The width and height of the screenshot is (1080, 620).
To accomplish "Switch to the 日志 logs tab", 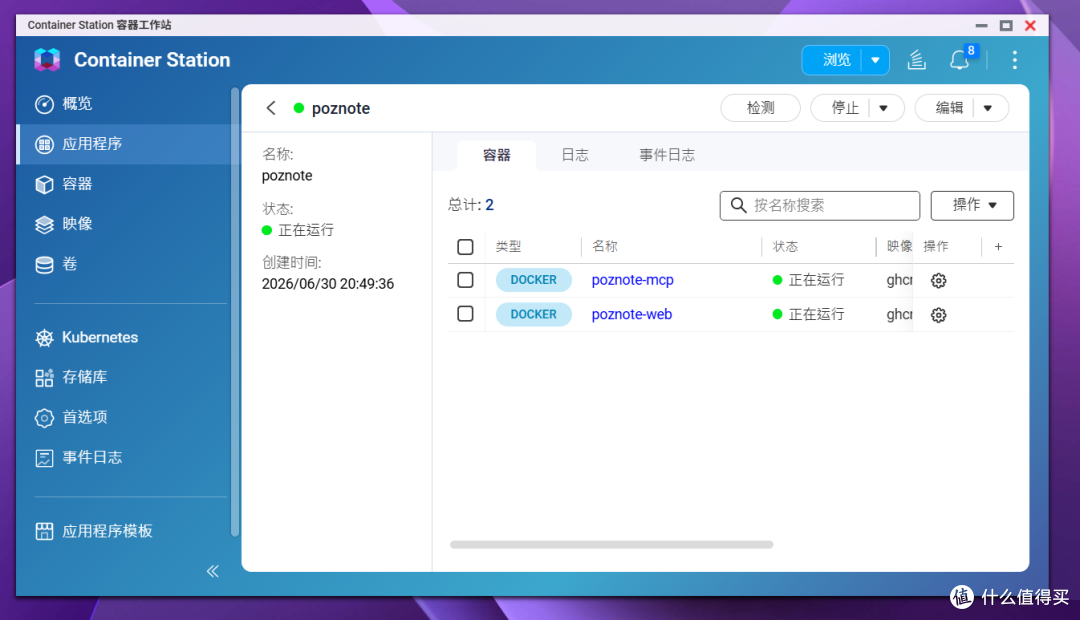I will 574,155.
